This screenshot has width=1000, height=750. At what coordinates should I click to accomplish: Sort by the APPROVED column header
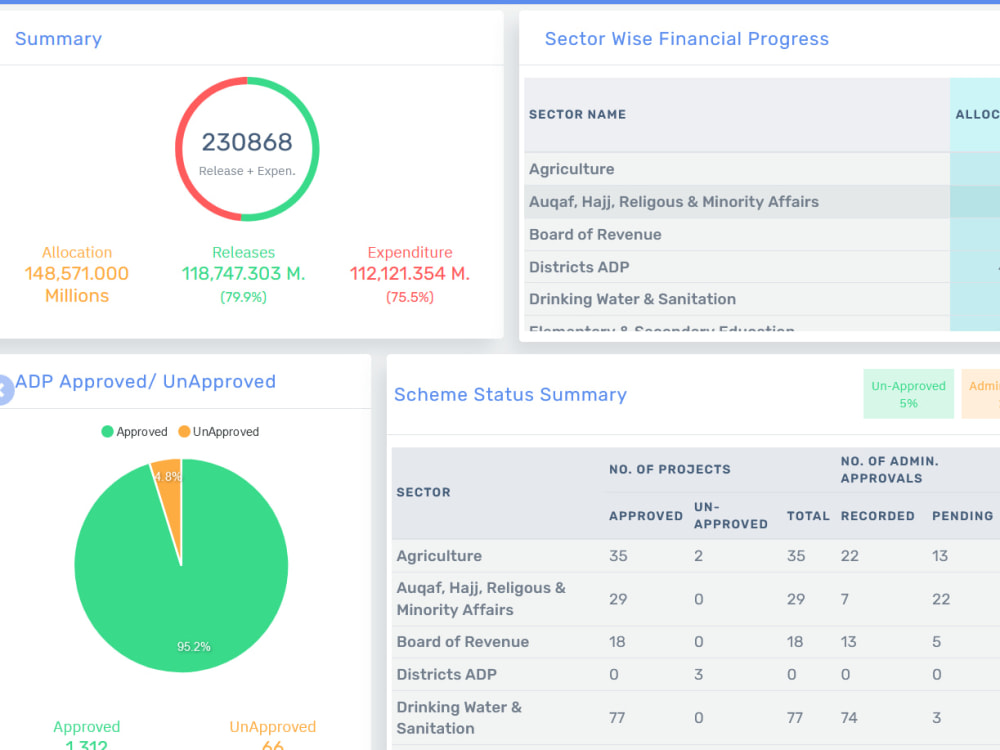645,516
